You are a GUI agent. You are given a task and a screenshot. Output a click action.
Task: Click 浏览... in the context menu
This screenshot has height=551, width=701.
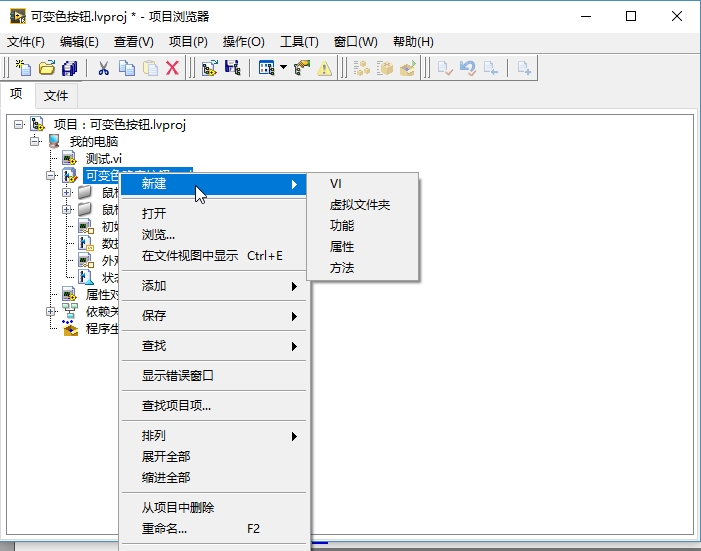[214, 234]
